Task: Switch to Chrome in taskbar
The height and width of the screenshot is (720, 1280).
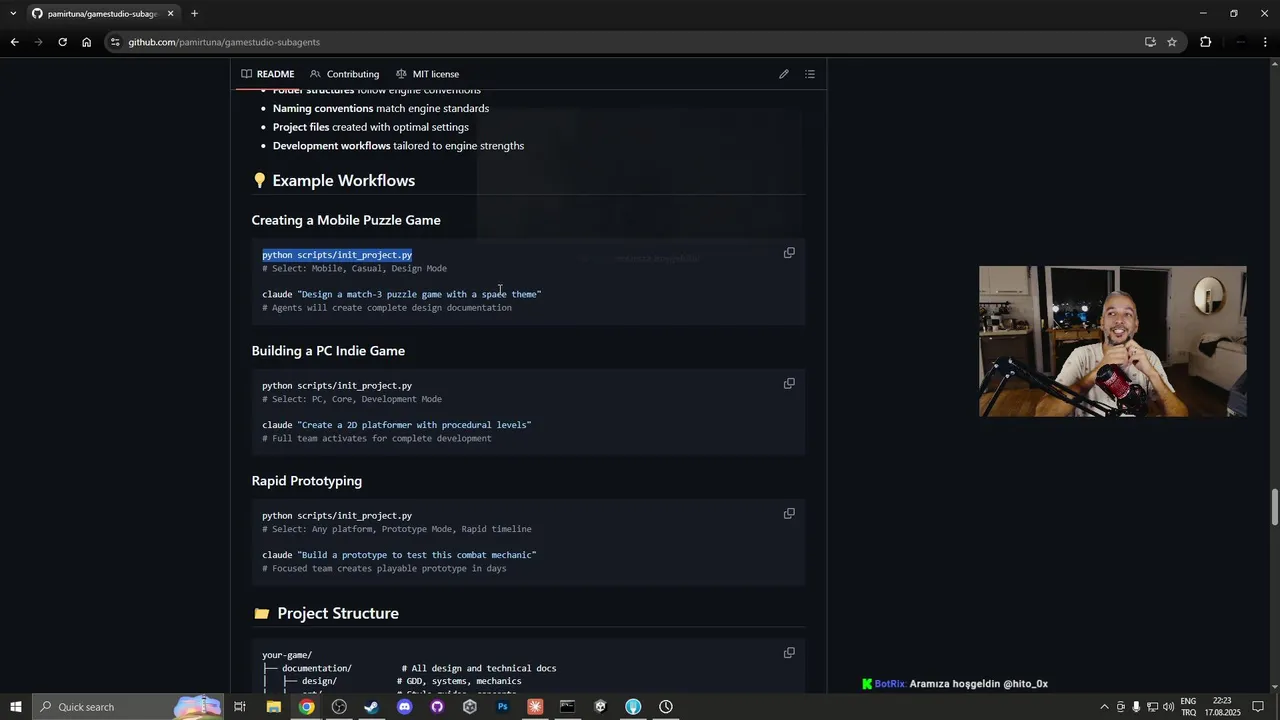Action: [x=306, y=707]
